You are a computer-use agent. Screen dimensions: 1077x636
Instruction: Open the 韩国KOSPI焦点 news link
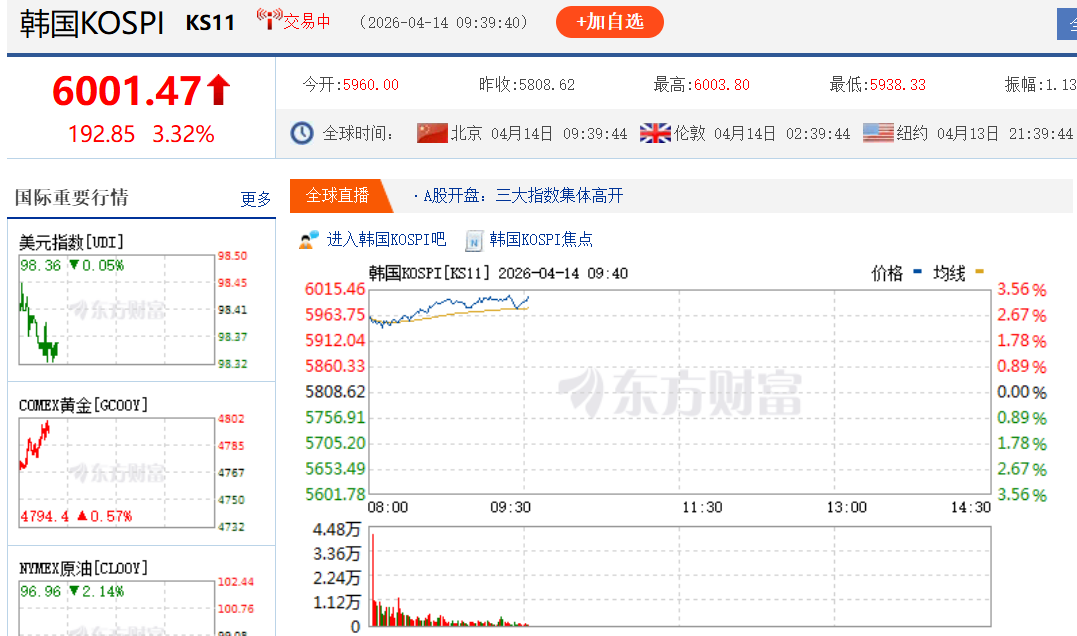coord(541,240)
